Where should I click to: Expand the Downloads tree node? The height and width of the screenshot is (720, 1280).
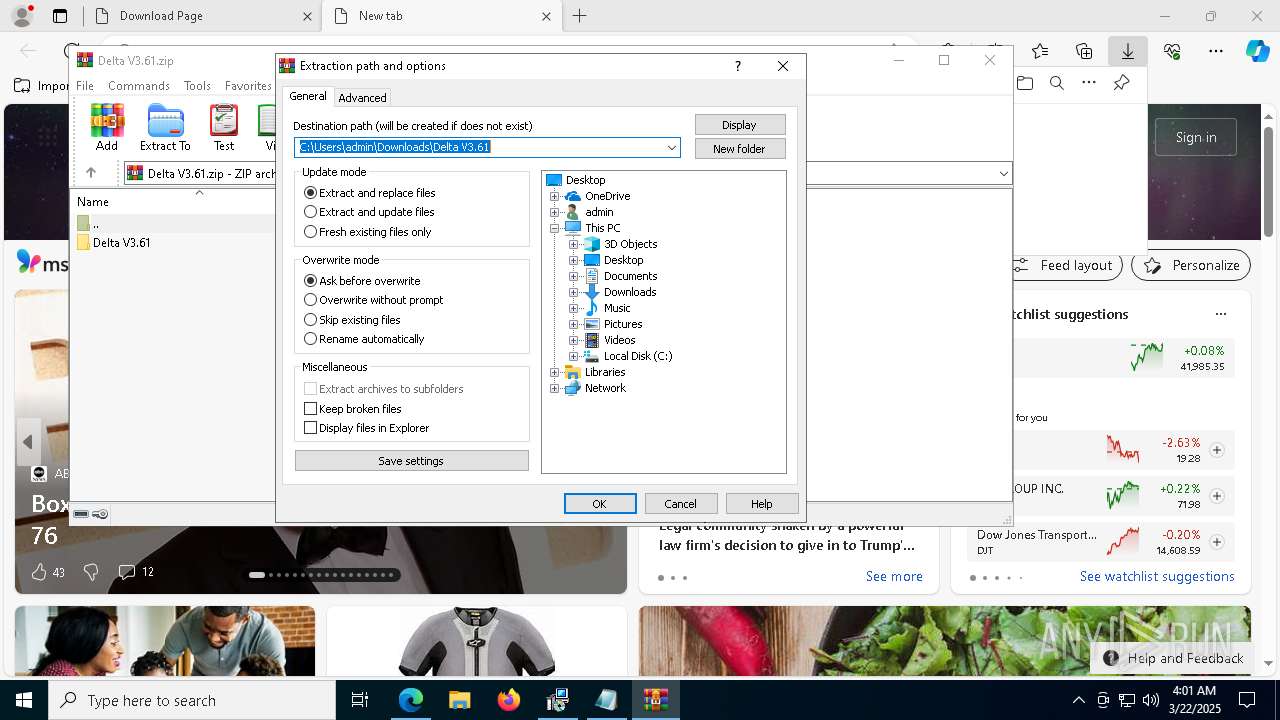574,292
